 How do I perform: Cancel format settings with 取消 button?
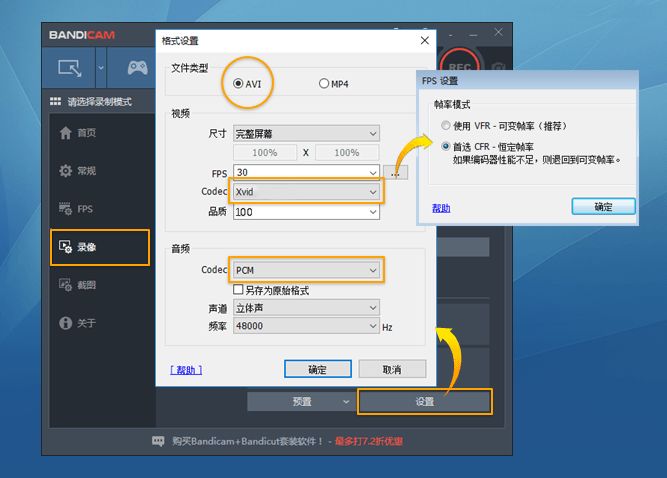tap(392, 369)
